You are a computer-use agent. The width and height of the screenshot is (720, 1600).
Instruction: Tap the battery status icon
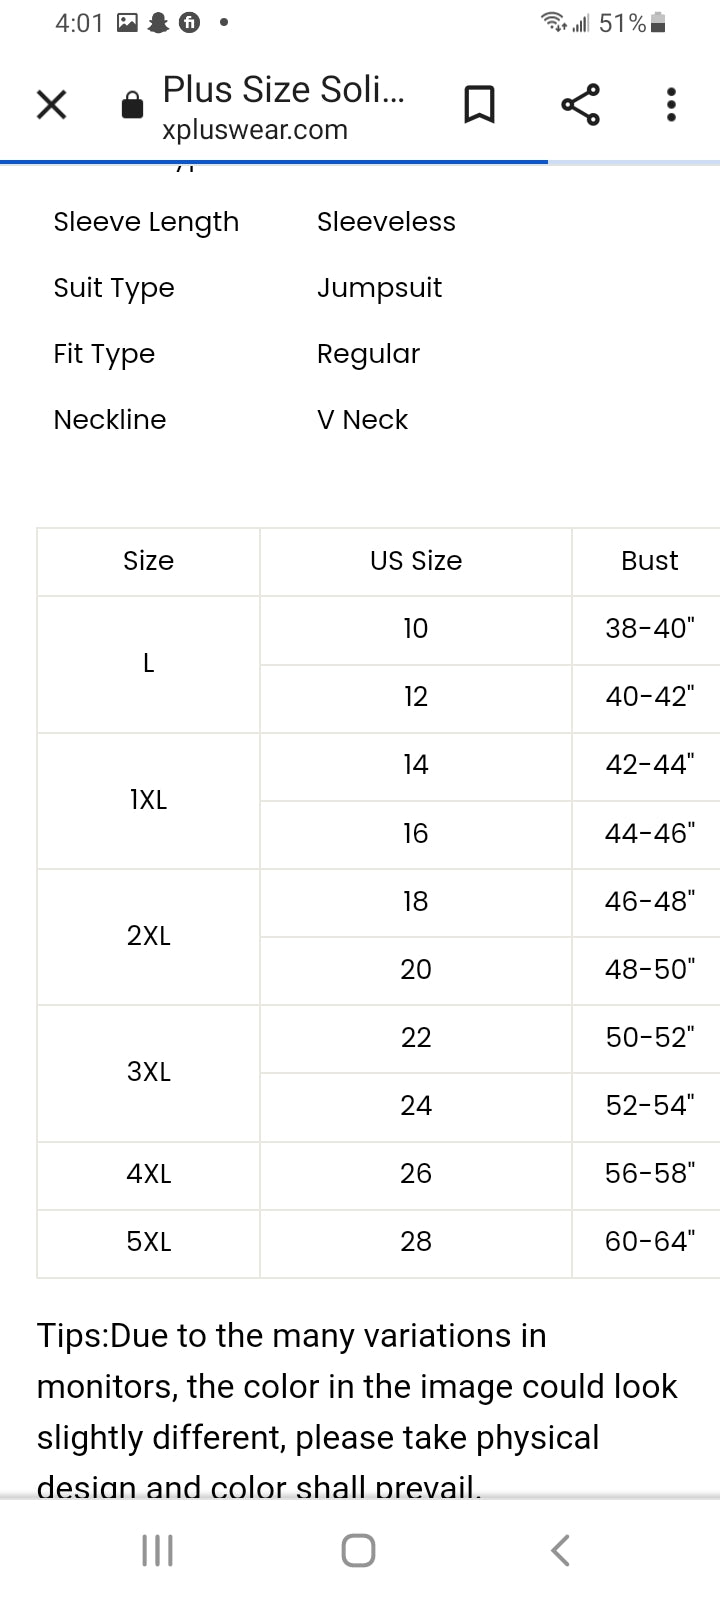658,23
